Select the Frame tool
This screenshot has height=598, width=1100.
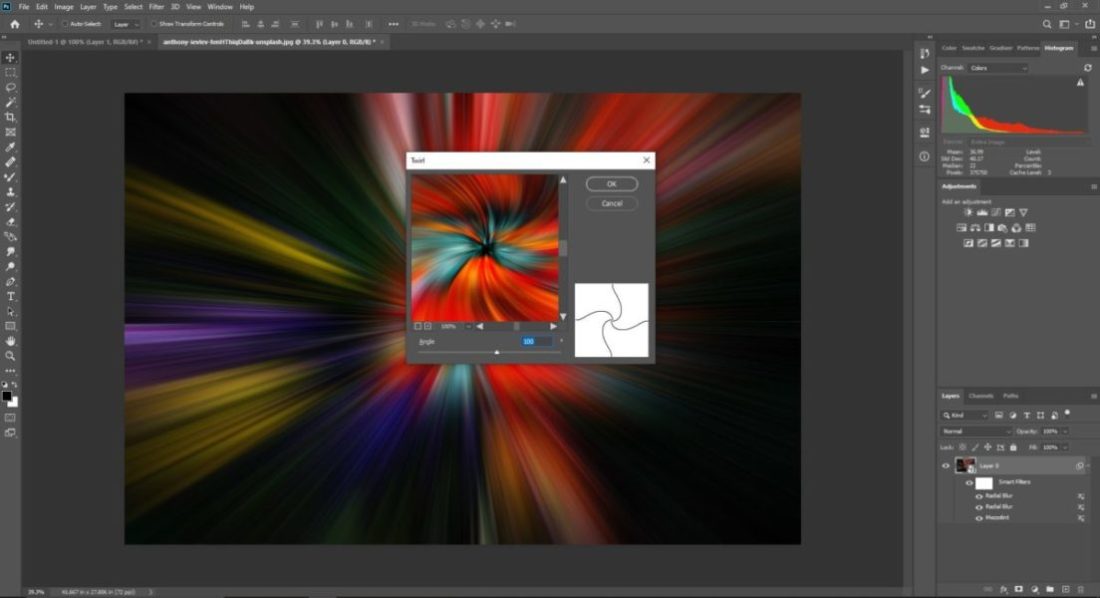click(10, 132)
